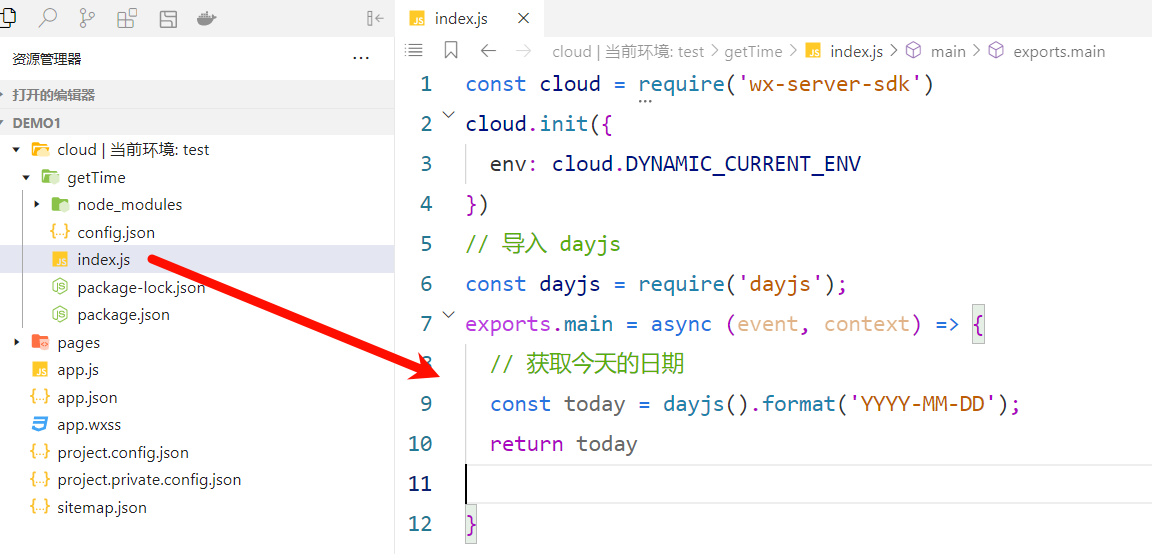
Task: Close the index.js editor tab
Action: click(523, 18)
